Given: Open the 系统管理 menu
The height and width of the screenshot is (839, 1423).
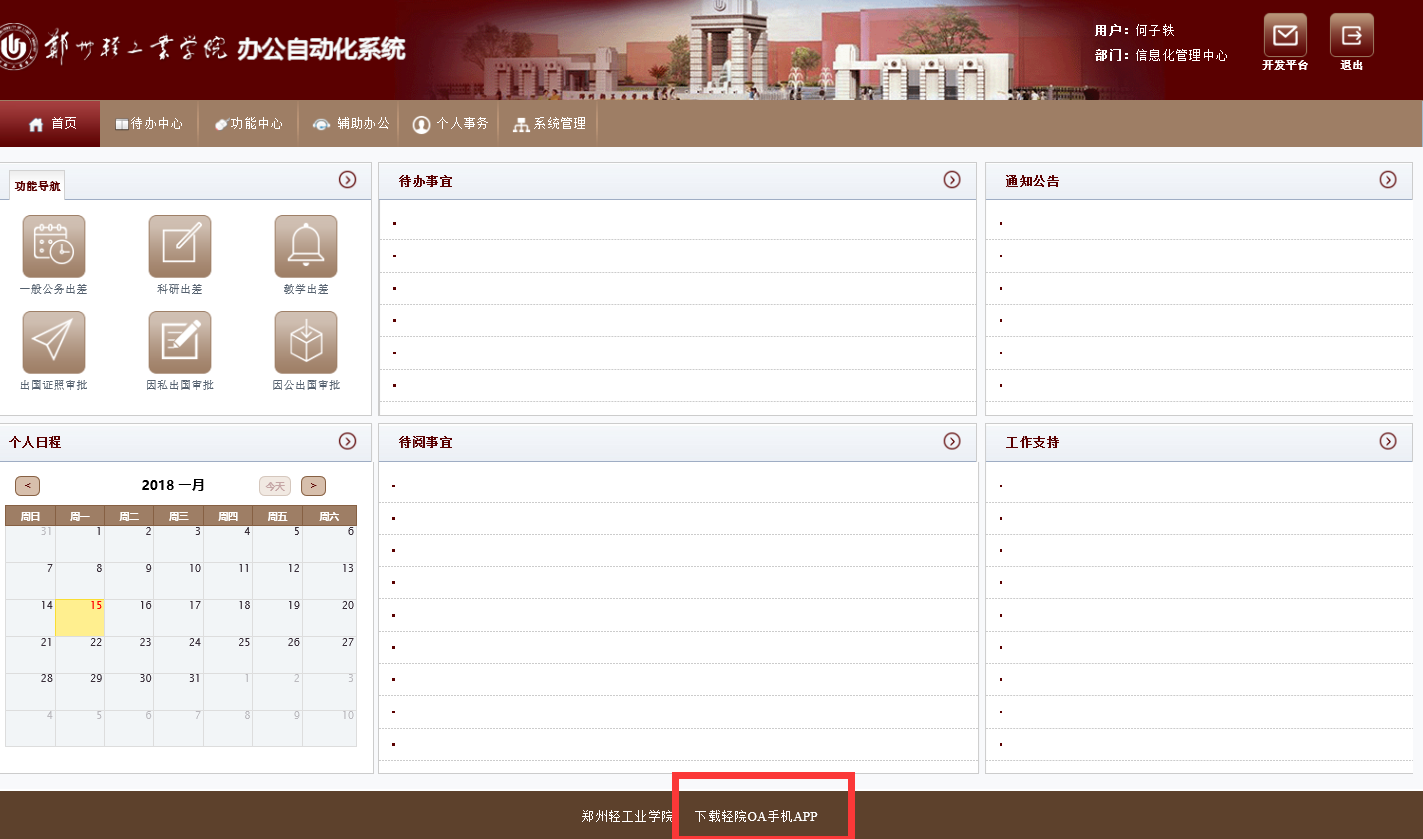Looking at the screenshot, I should [549, 124].
